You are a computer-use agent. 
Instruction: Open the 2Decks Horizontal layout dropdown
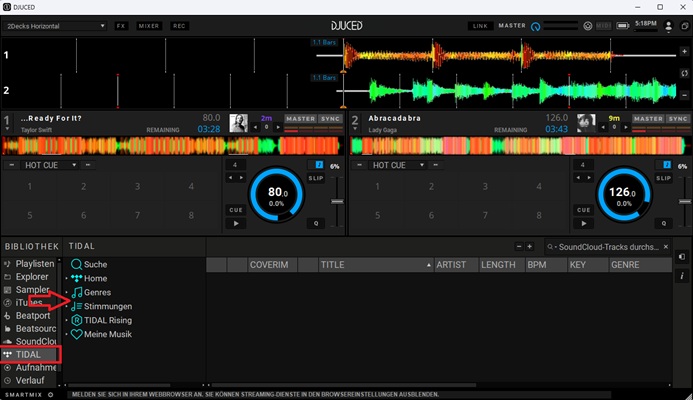click(x=55, y=26)
